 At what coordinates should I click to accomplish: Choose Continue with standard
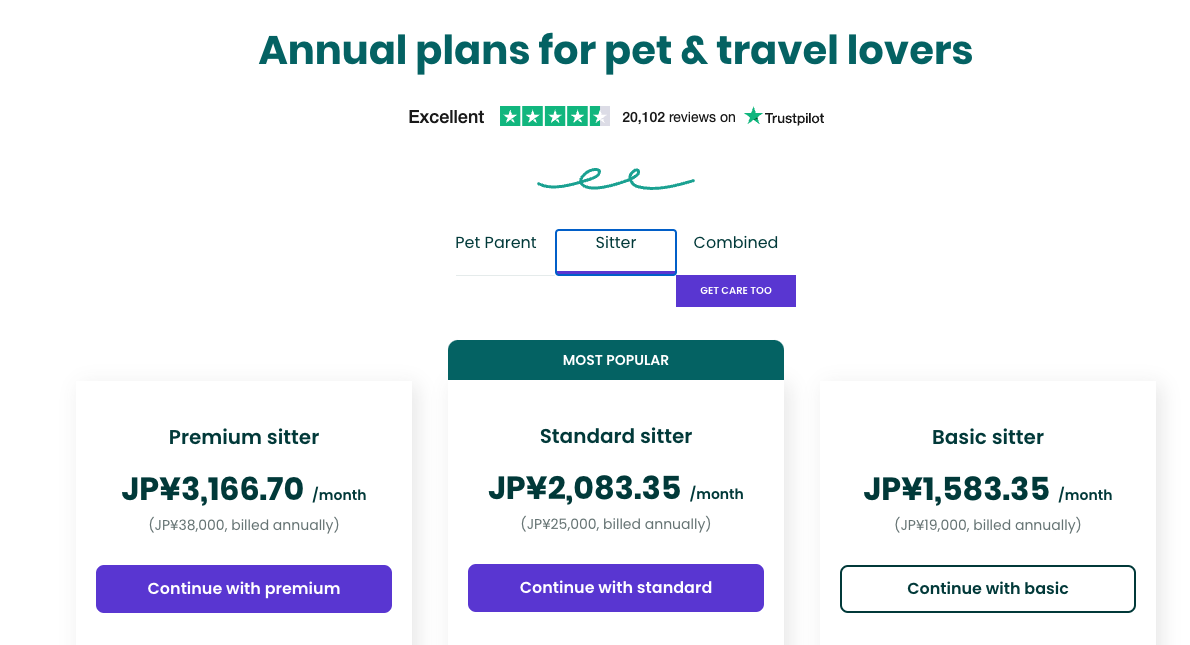click(616, 588)
